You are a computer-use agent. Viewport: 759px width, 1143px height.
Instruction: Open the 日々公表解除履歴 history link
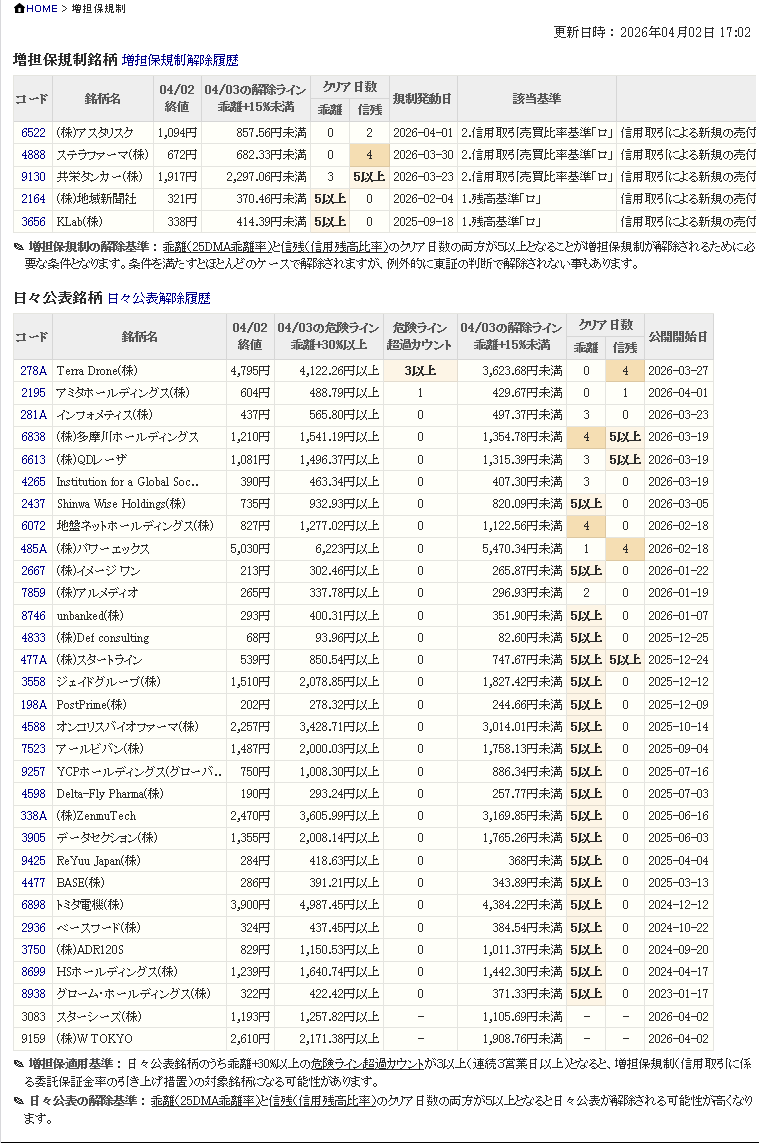(x=158, y=298)
